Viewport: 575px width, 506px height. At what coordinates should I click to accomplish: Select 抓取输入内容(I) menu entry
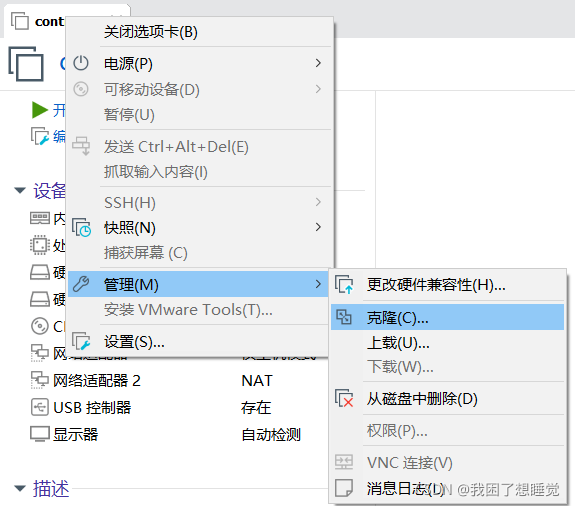coord(200,172)
